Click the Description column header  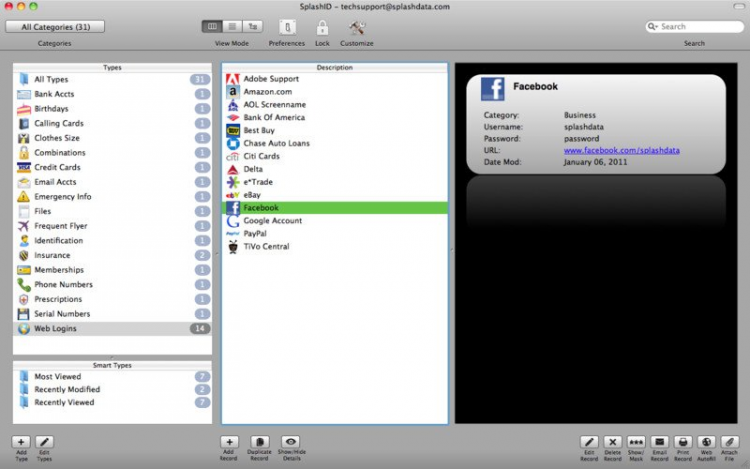(335, 67)
